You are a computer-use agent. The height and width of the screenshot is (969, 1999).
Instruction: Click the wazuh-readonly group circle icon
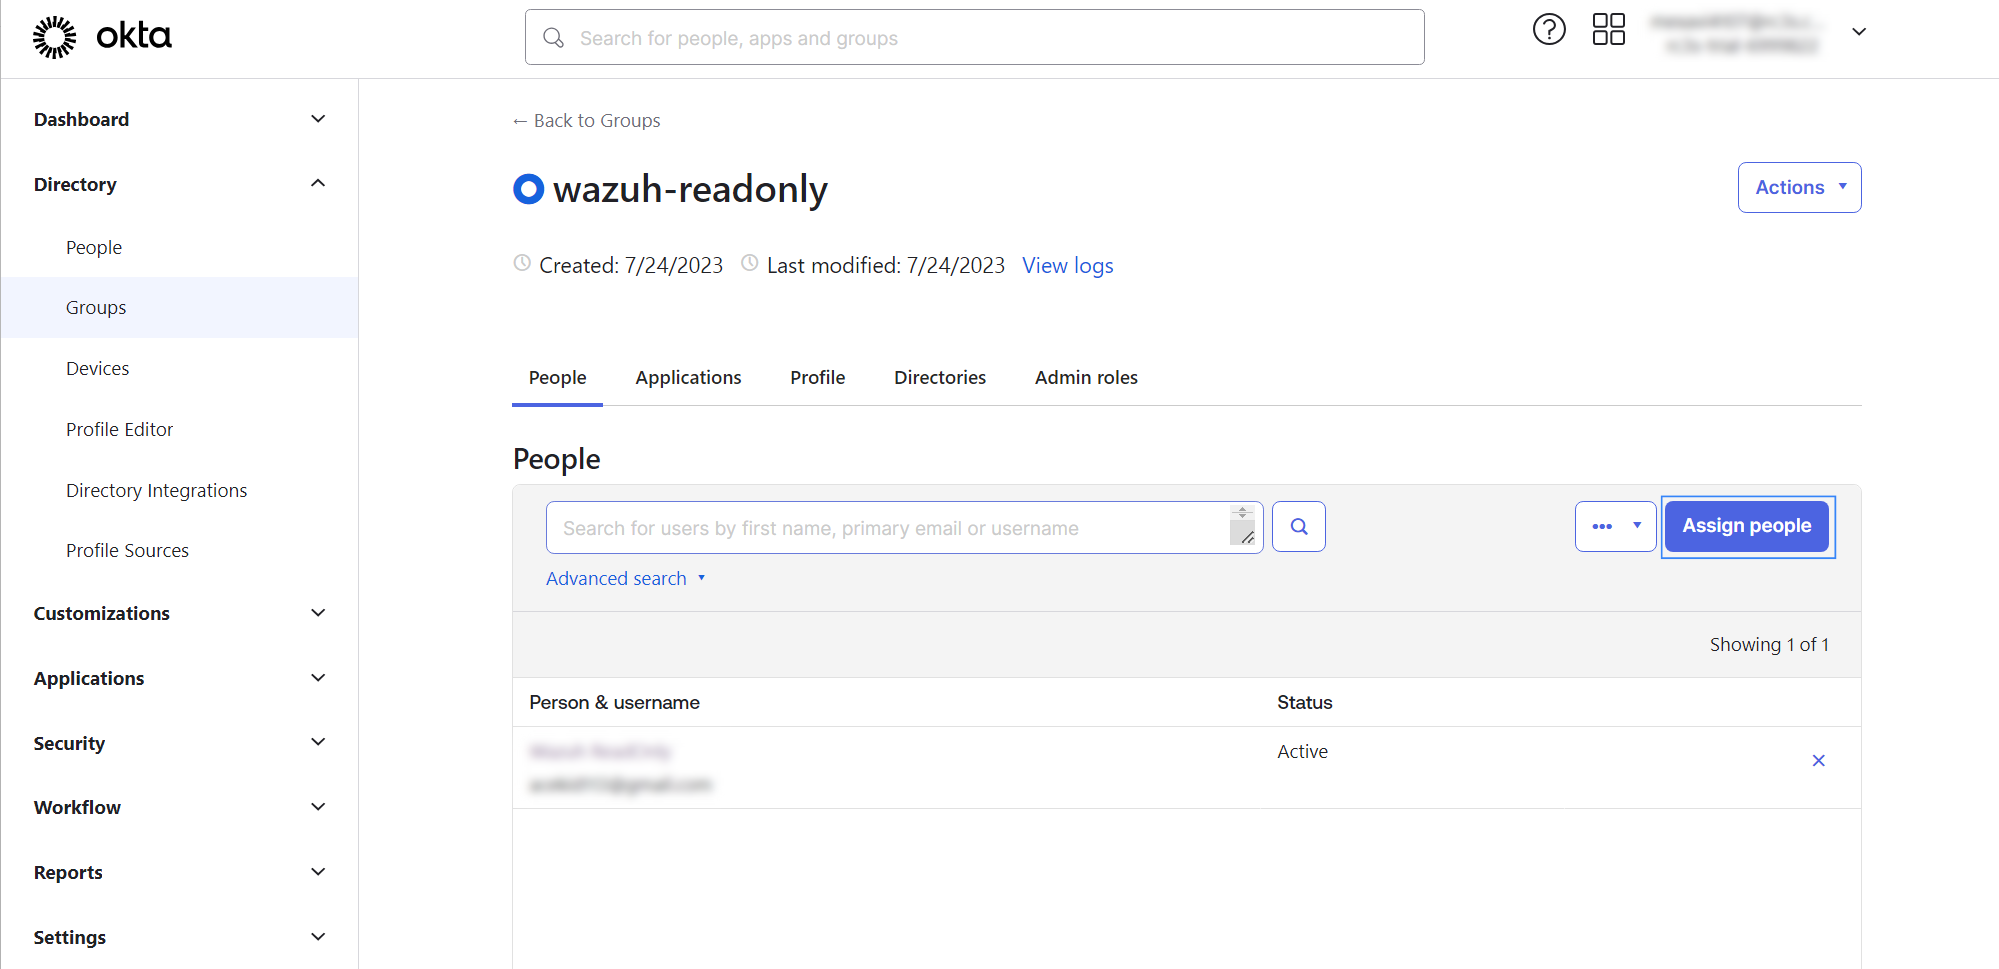(x=528, y=189)
